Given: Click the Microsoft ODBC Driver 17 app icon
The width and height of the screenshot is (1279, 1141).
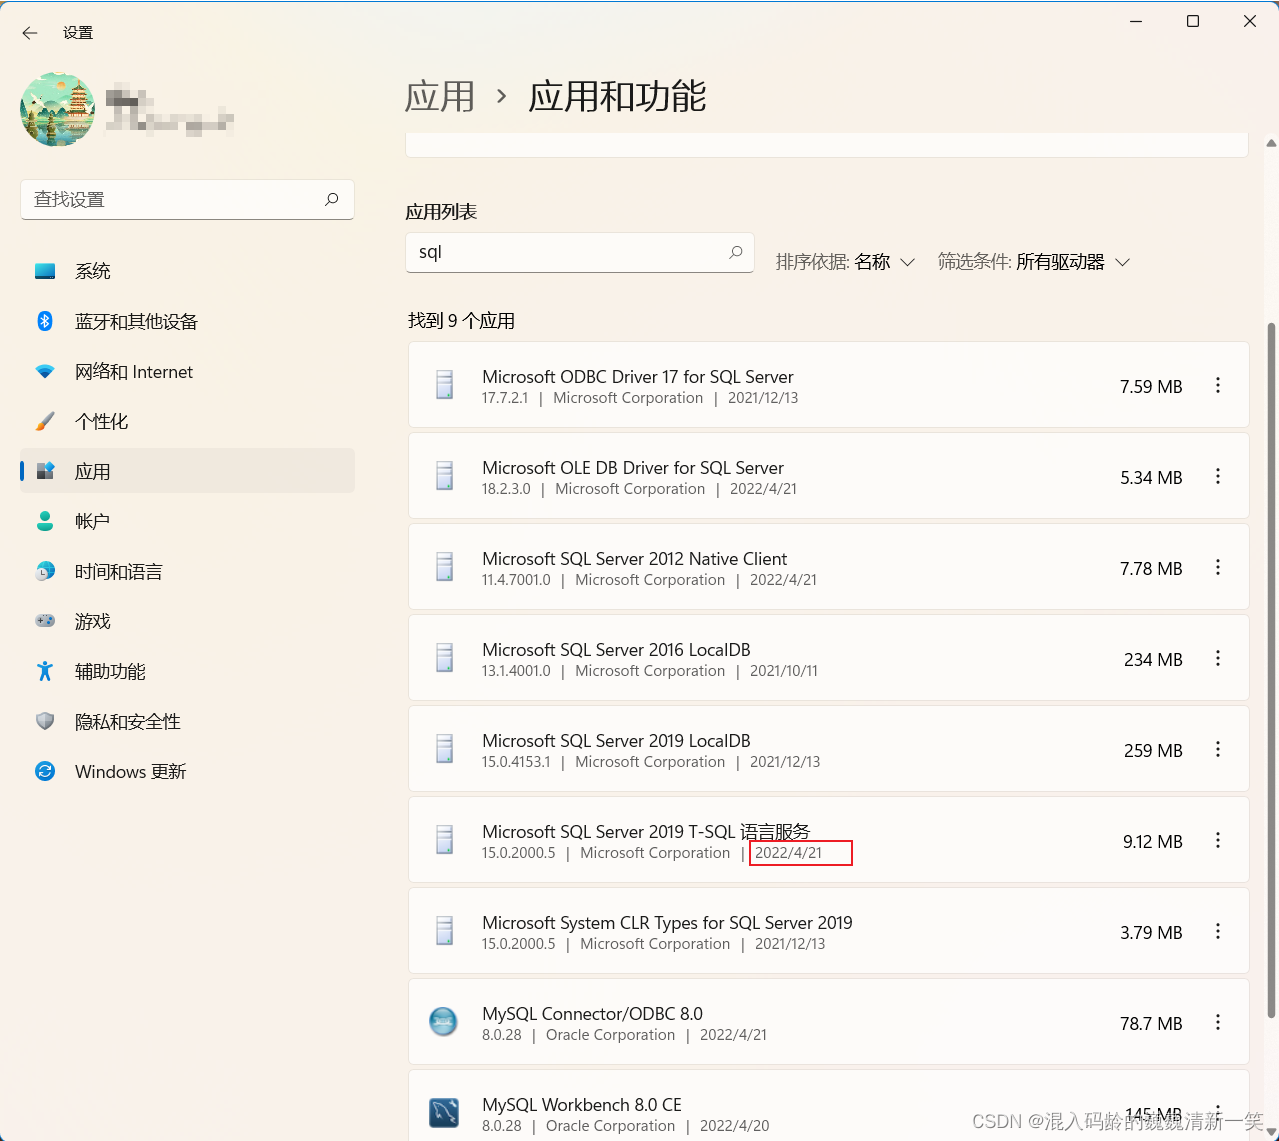Looking at the screenshot, I should [x=445, y=385].
